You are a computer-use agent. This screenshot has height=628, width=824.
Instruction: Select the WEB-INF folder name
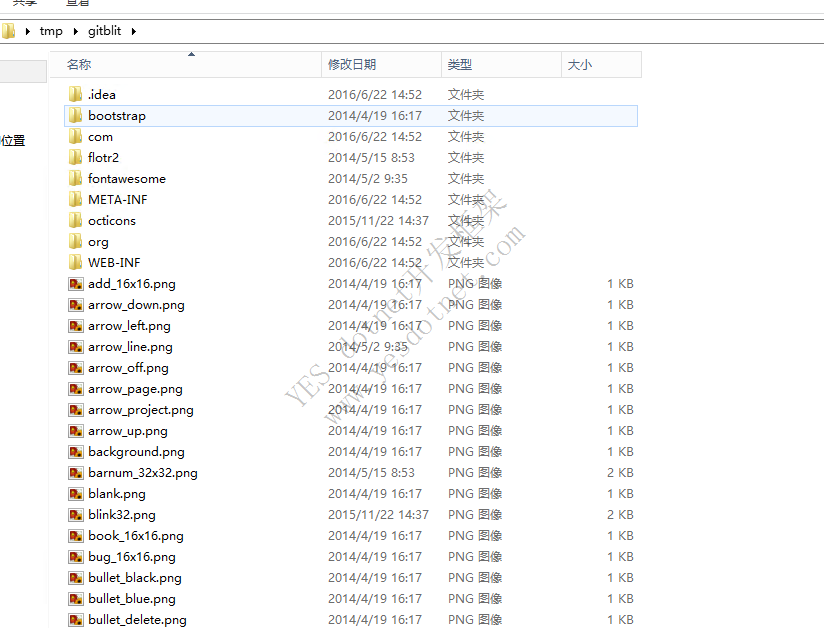[114, 263]
